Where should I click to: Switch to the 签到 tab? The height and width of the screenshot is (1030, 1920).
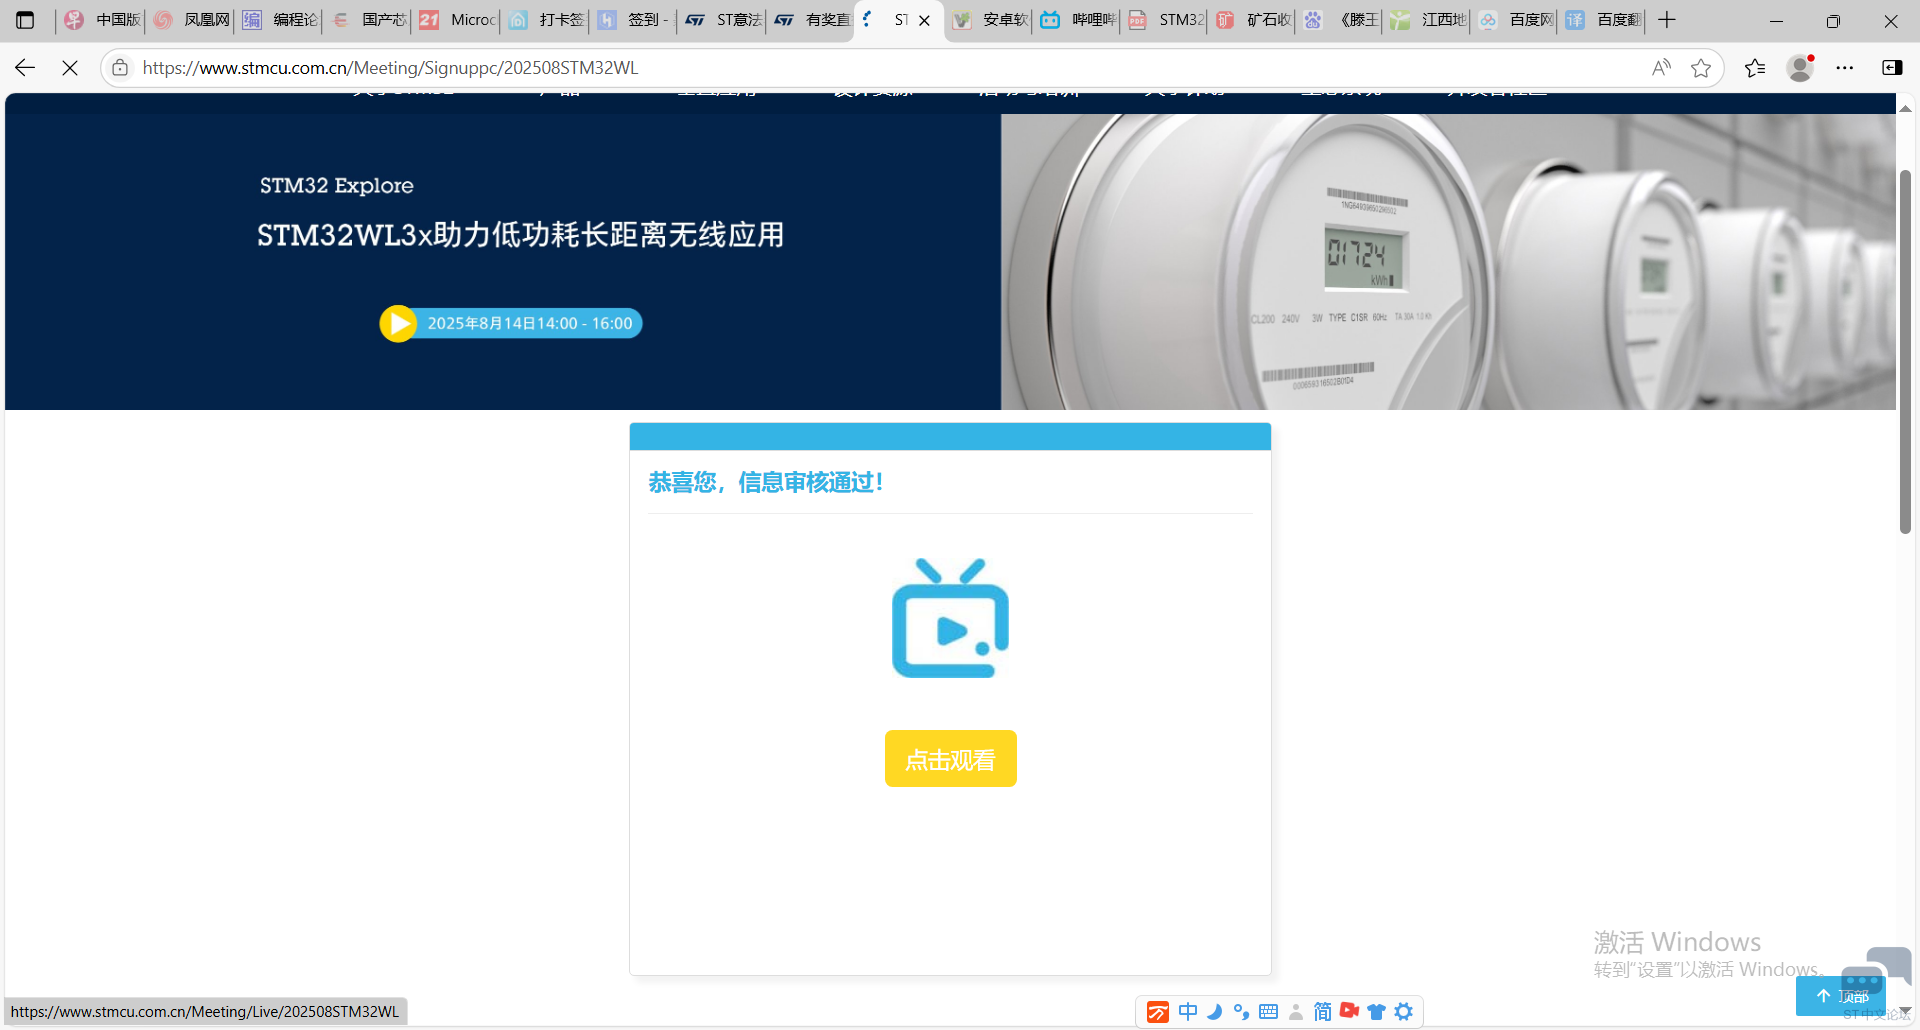coord(633,20)
